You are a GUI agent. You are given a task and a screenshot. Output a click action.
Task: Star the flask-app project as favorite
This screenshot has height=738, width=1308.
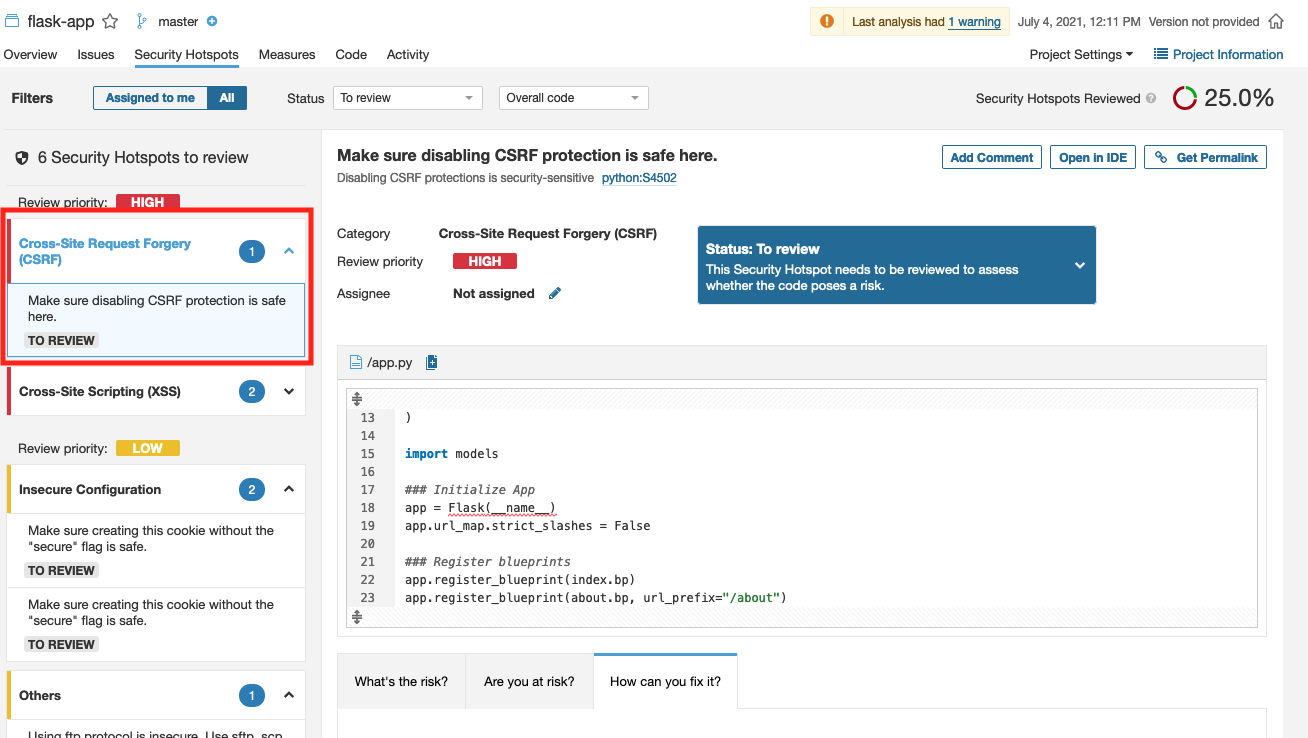(x=110, y=21)
